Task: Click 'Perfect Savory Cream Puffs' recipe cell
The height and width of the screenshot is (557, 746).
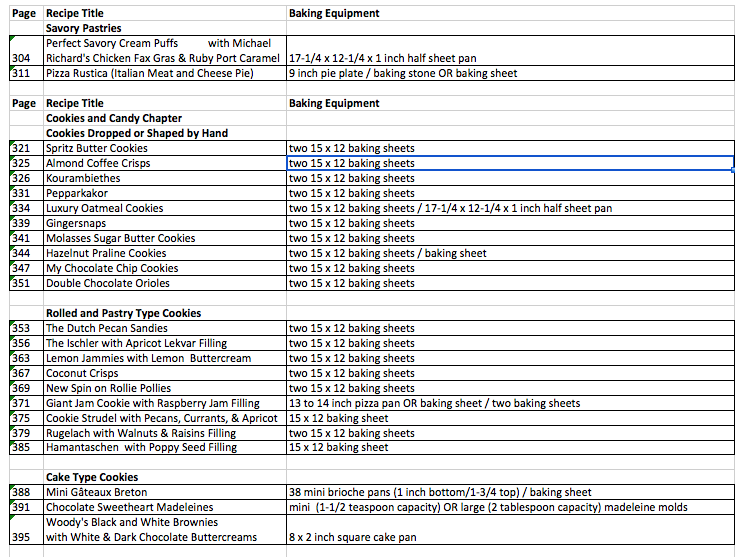Action: click(x=165, y=50)
